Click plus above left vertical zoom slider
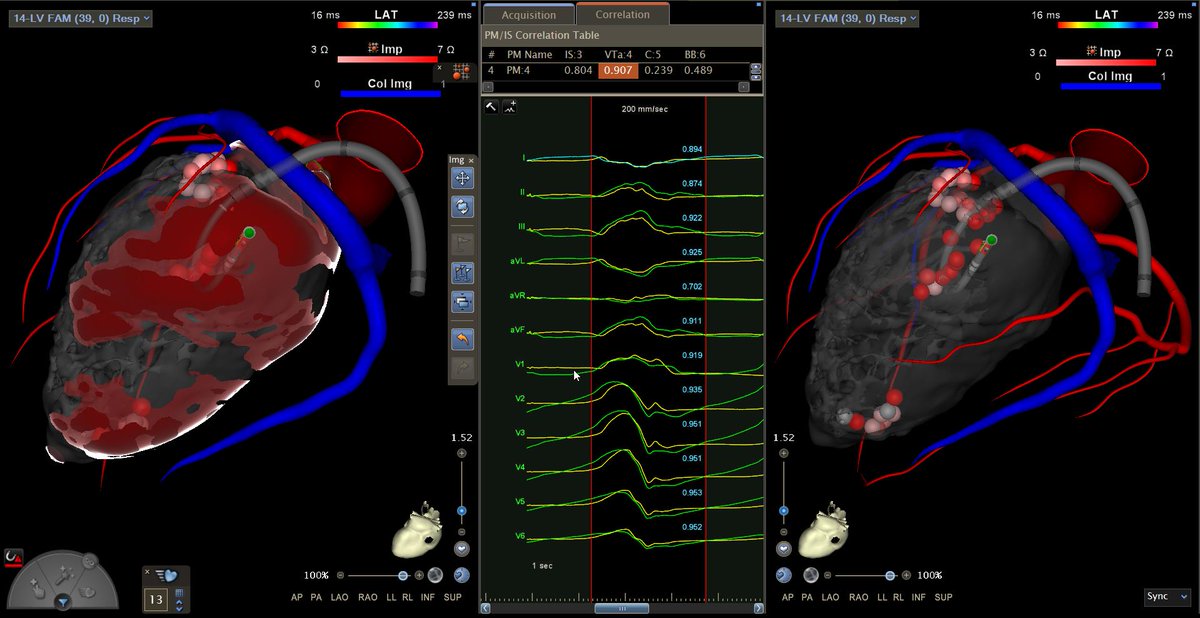1200x618 pixels. [462, 453]
